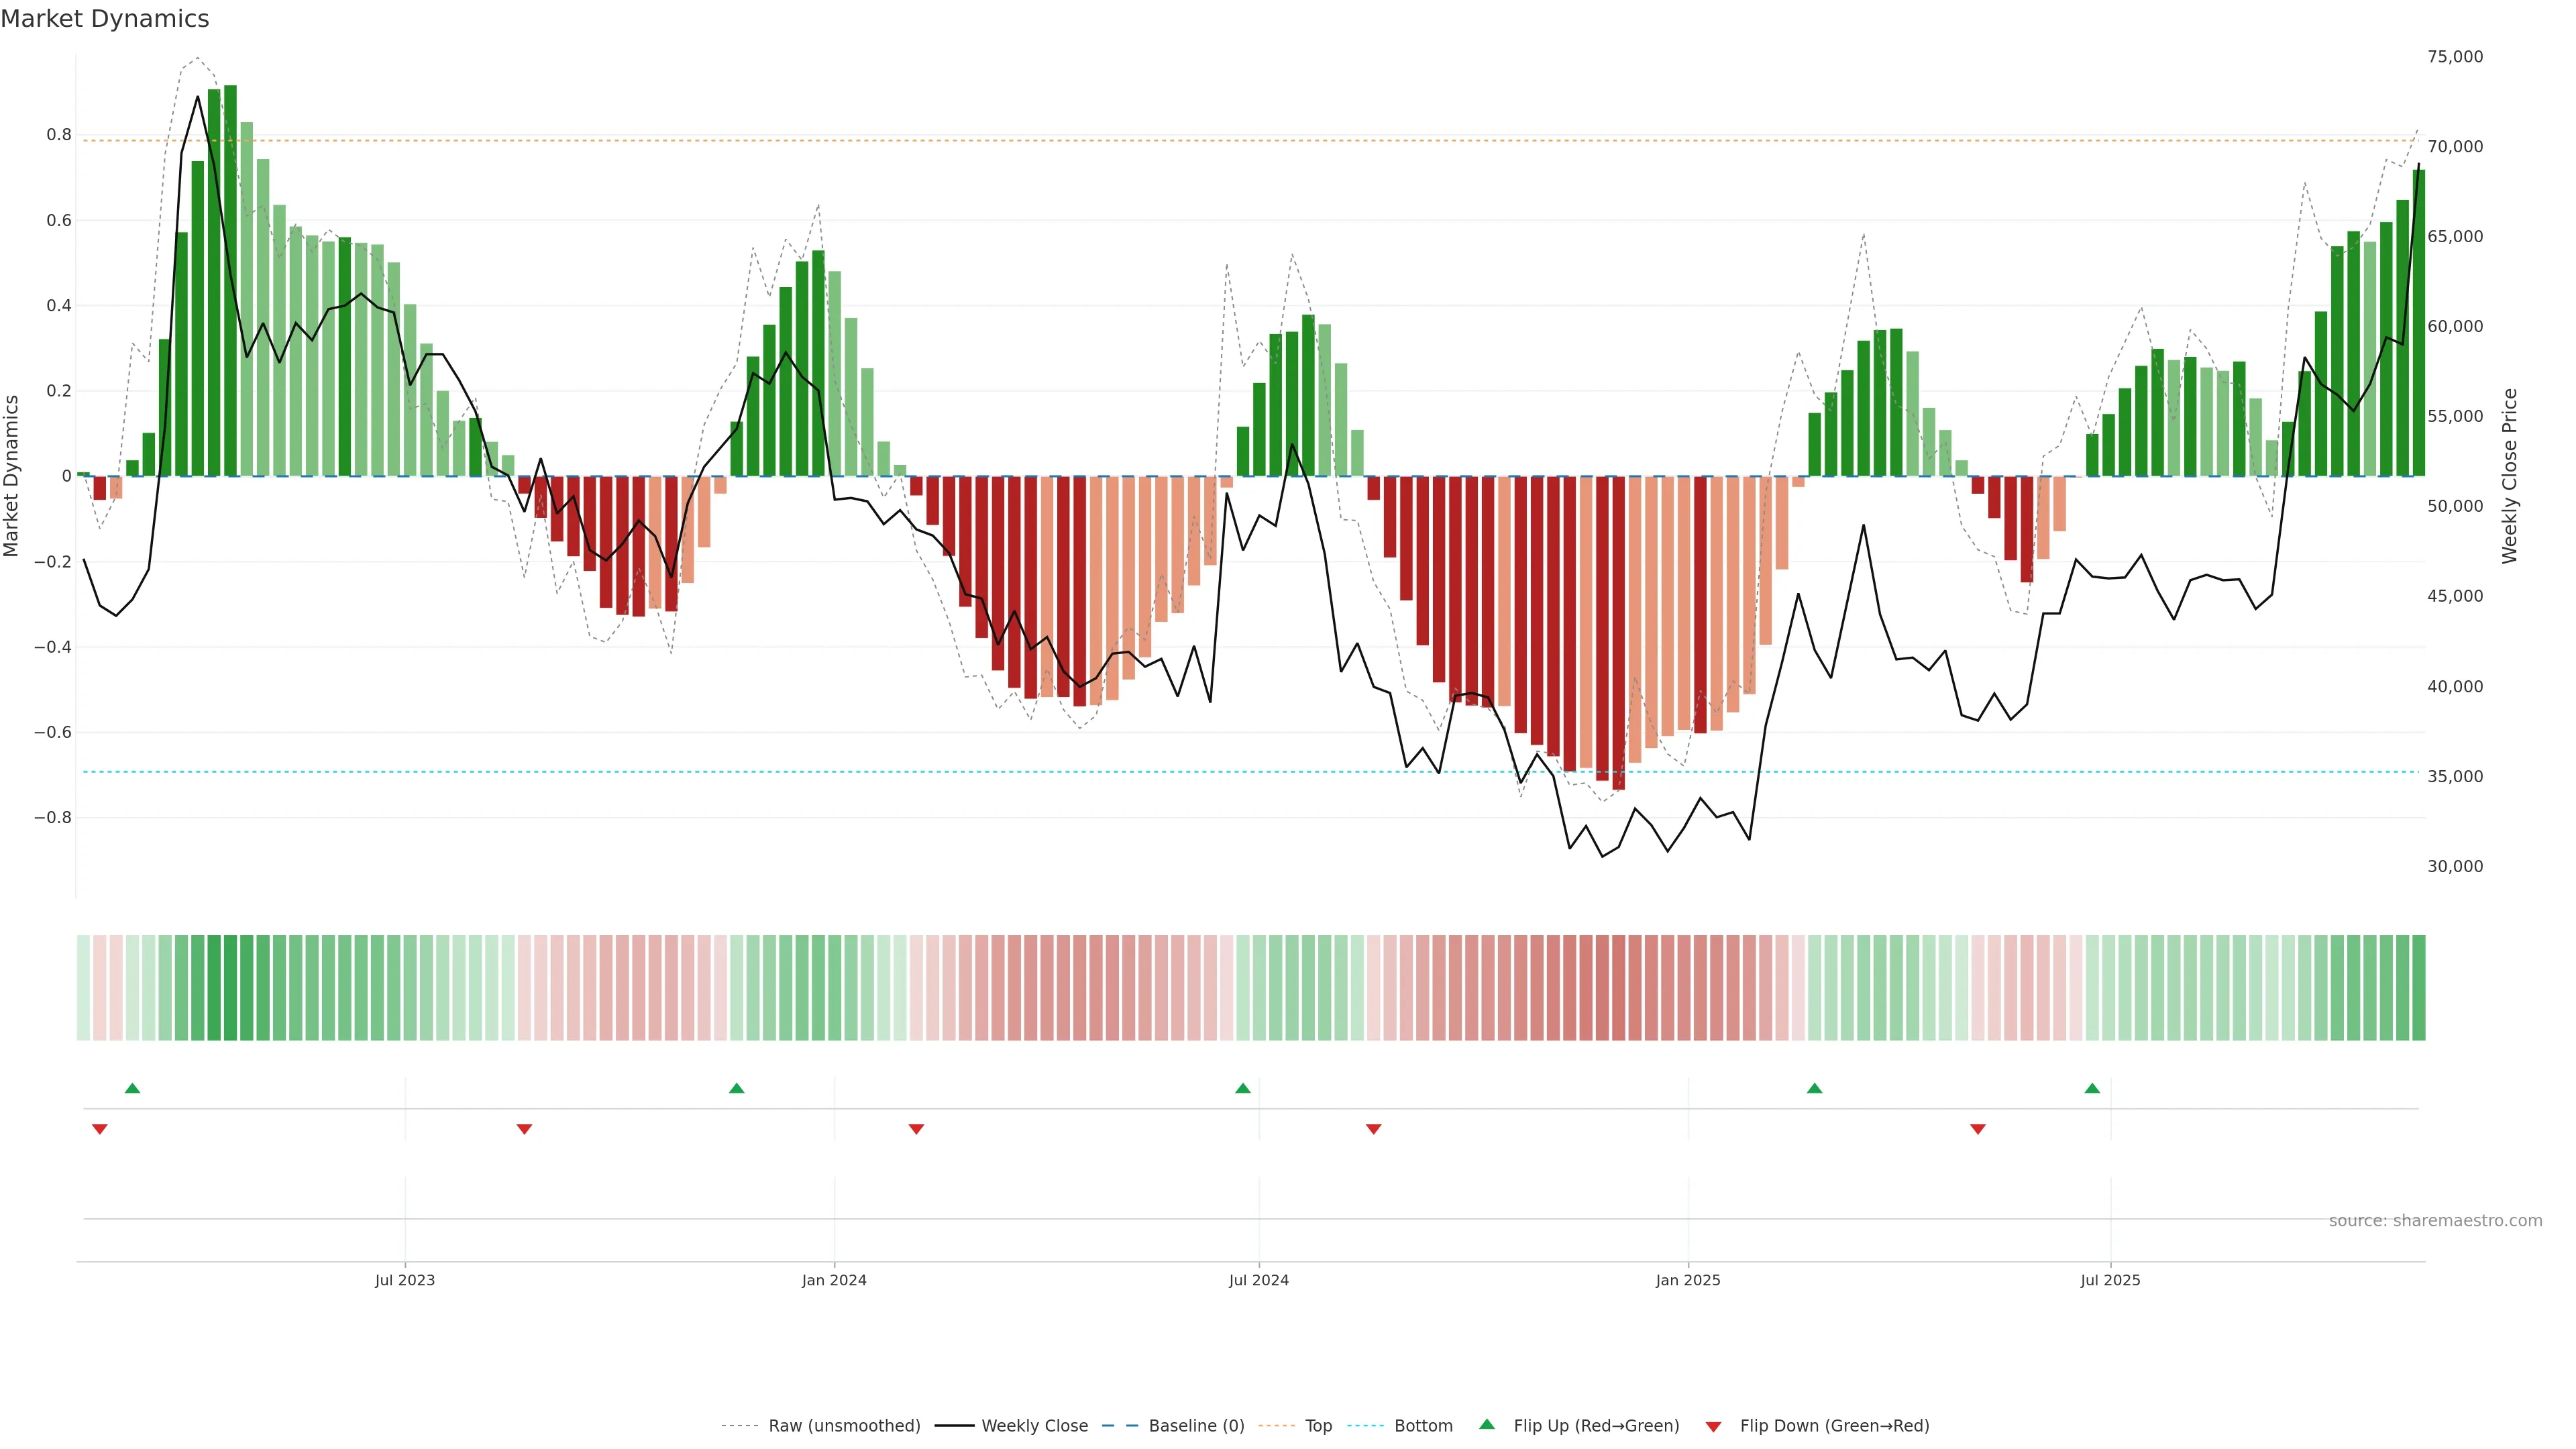
Task: Click the Jan 2024 x-axis label
Action: (x=834, y=1280)
